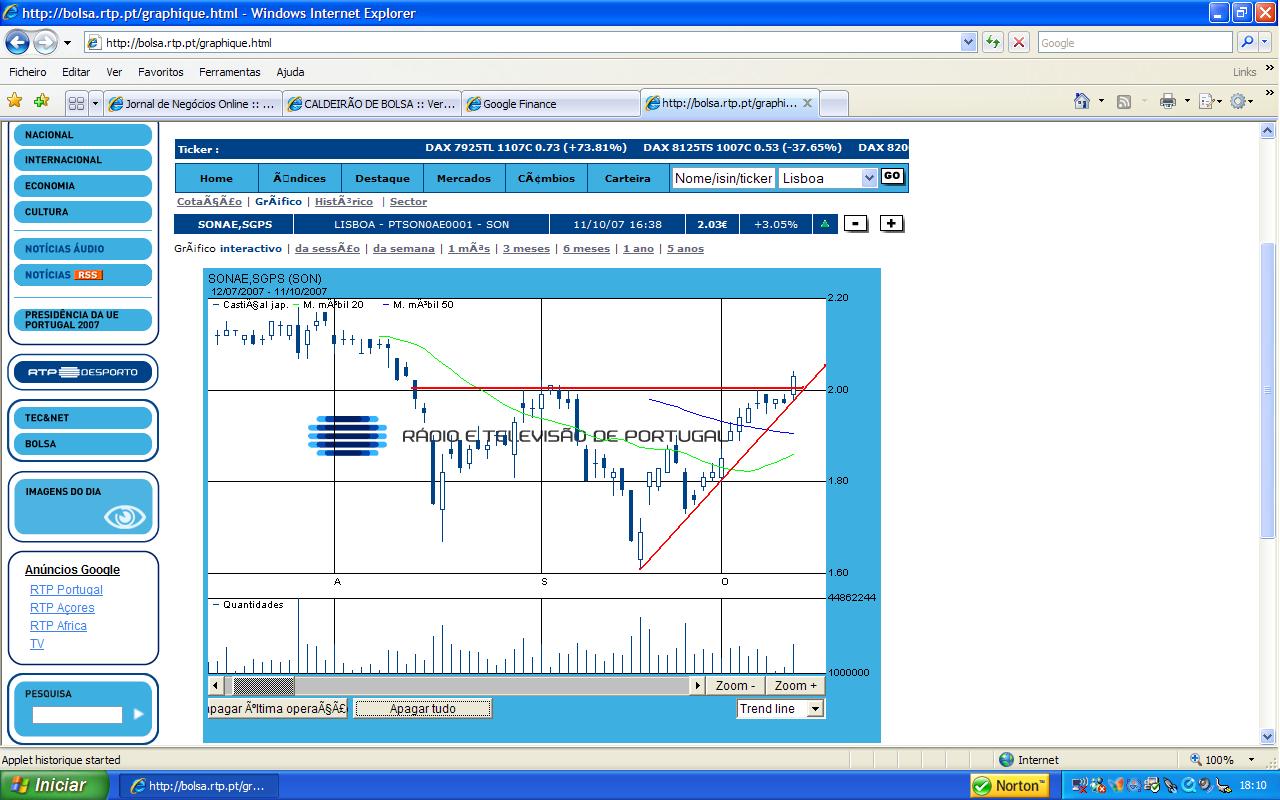Click the Nome/isin/ticker search field
This screenshot has width=1280, height=800.
723,178
